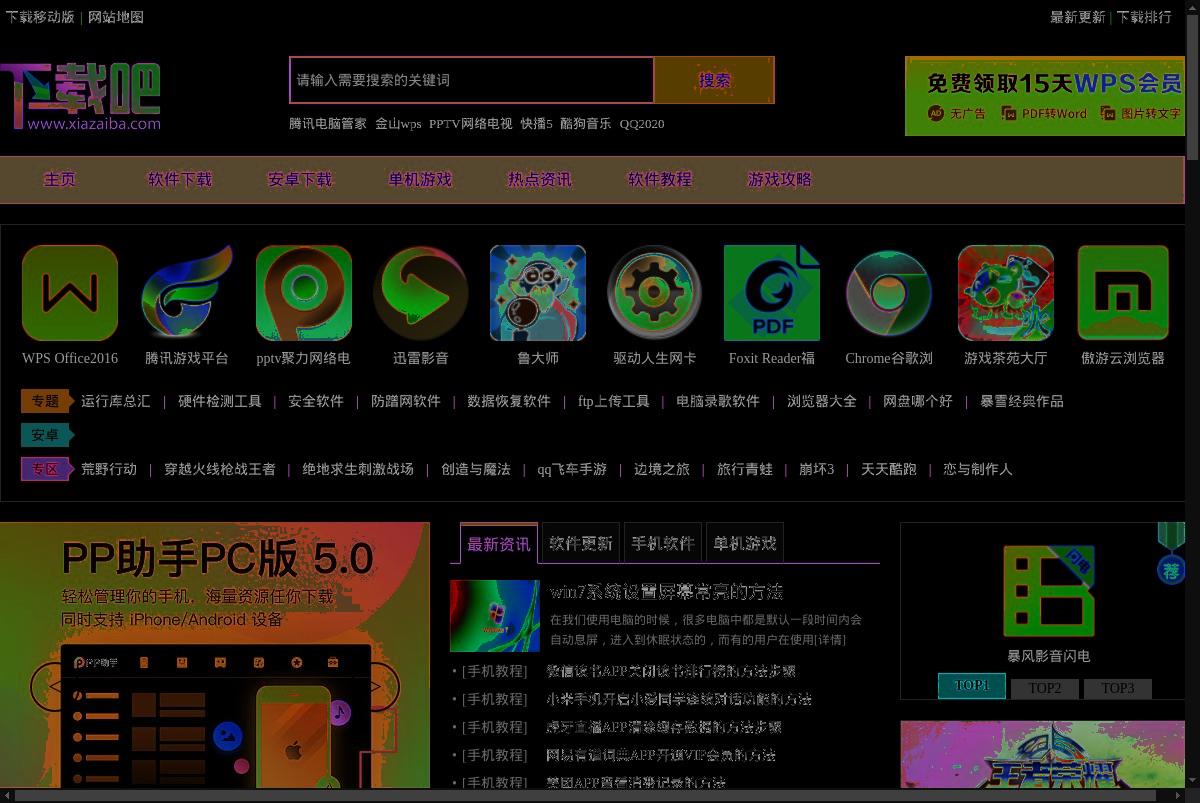Click the 专区 category label

(46, 469)
